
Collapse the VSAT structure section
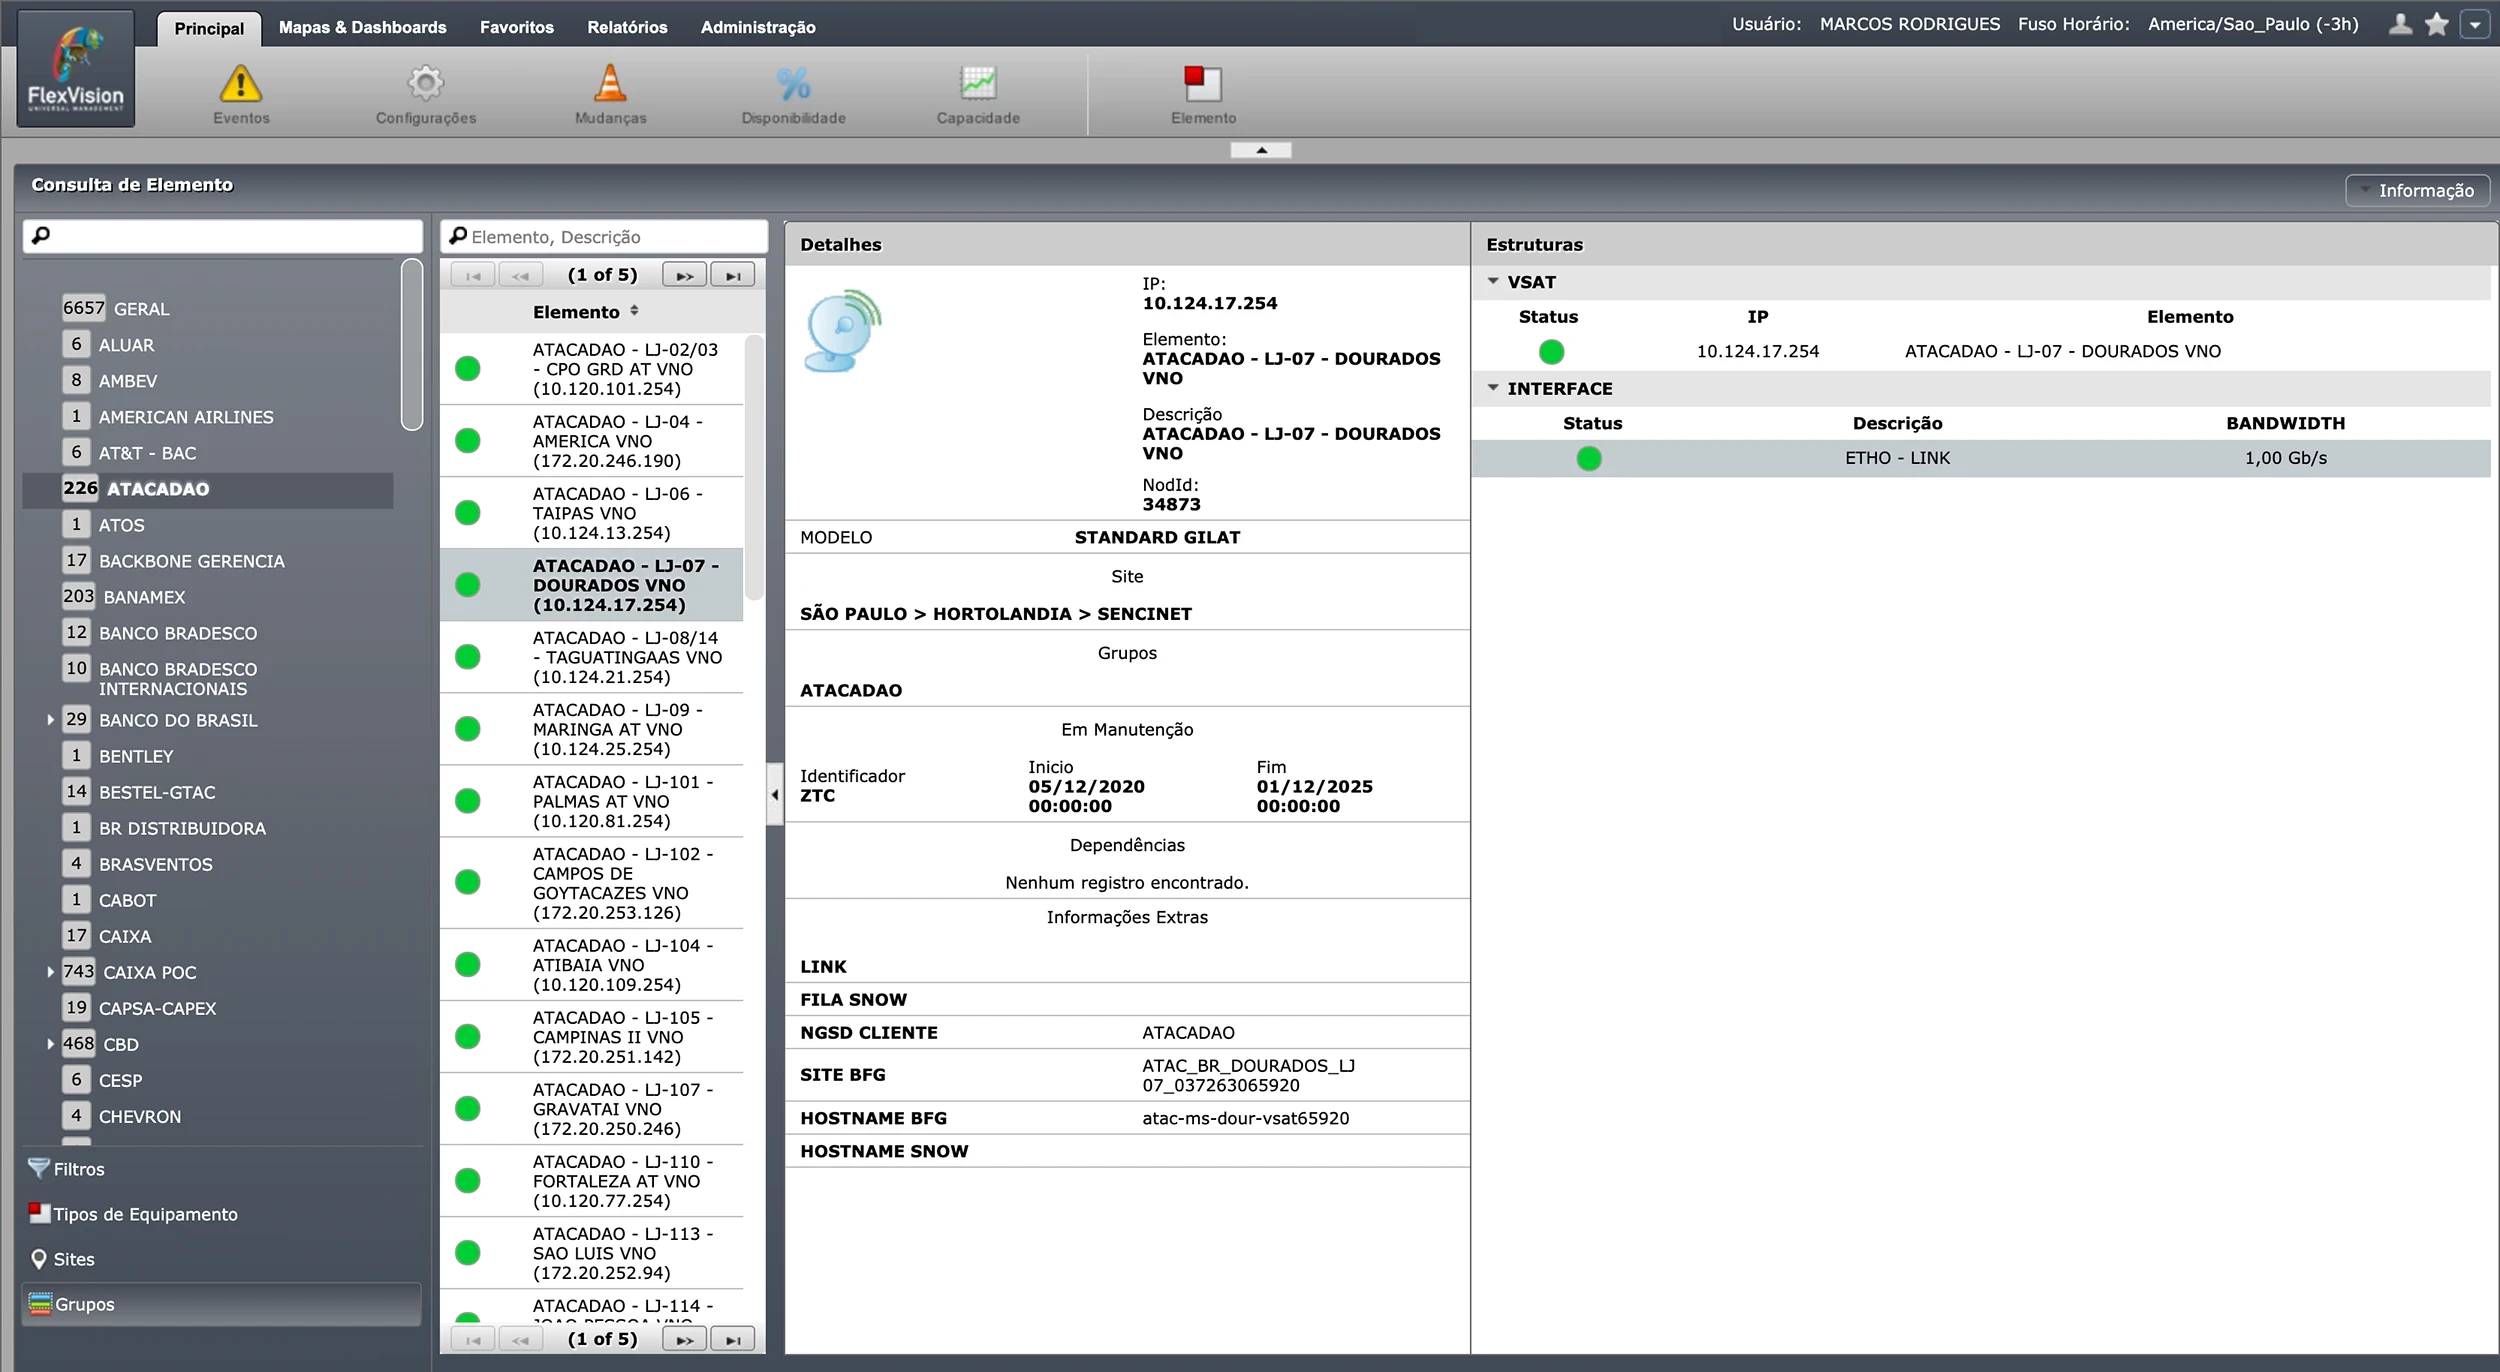pos(1493,282)
